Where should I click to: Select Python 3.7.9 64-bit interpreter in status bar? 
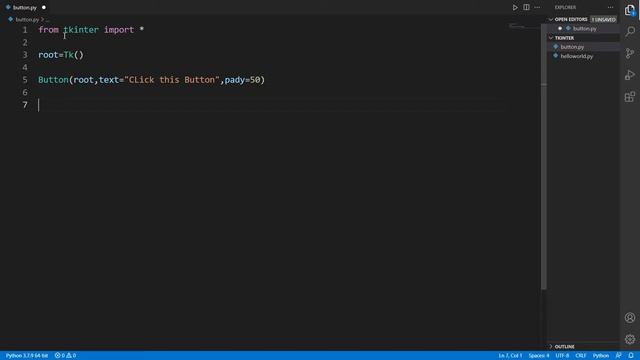(x=27, y=356)
